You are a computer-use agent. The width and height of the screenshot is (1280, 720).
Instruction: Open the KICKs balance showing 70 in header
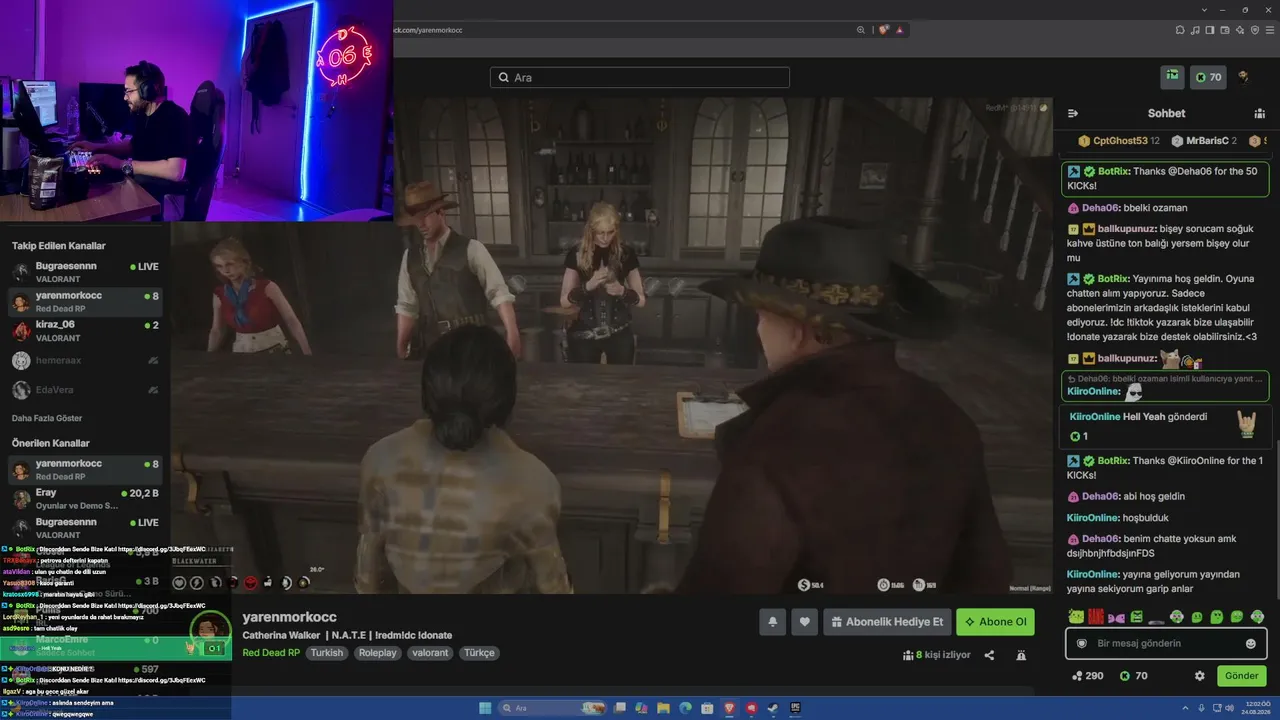tap(1208, 77)
